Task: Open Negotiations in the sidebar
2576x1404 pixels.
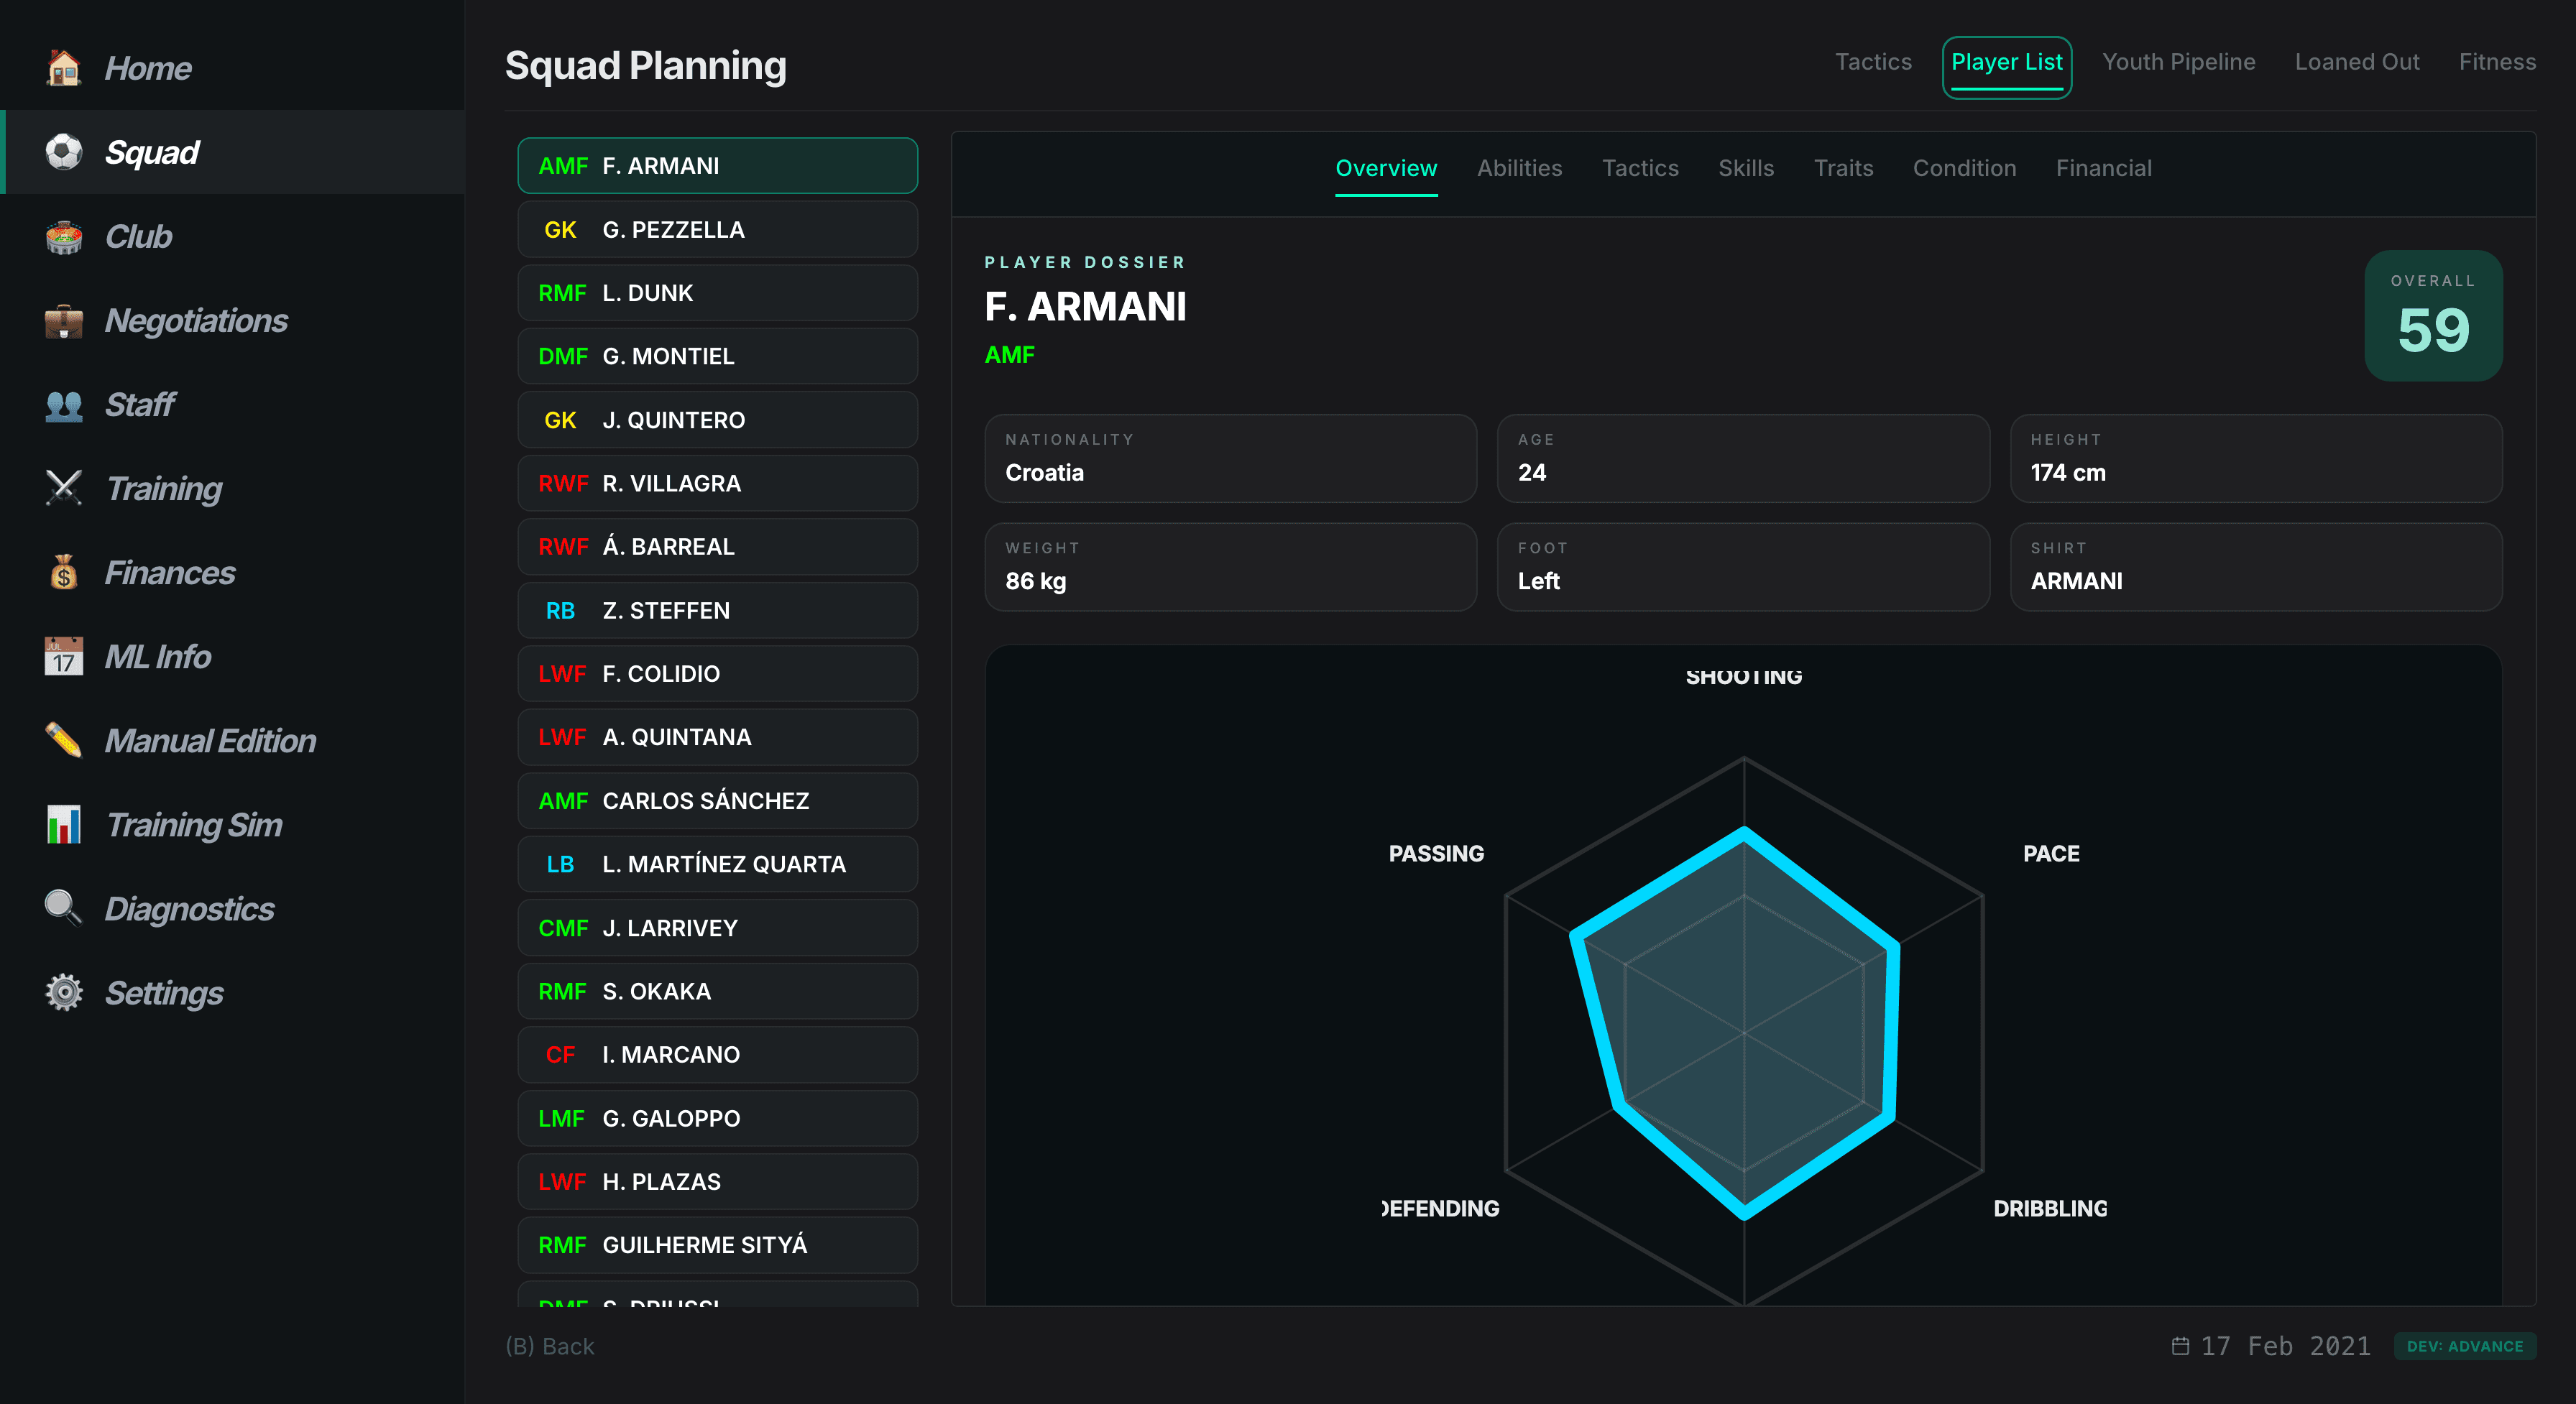Action: [232, 320]
